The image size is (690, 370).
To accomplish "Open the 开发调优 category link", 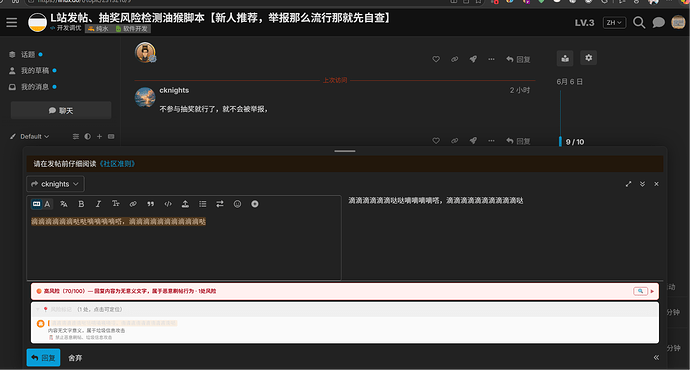I will (x=66, y=28).
